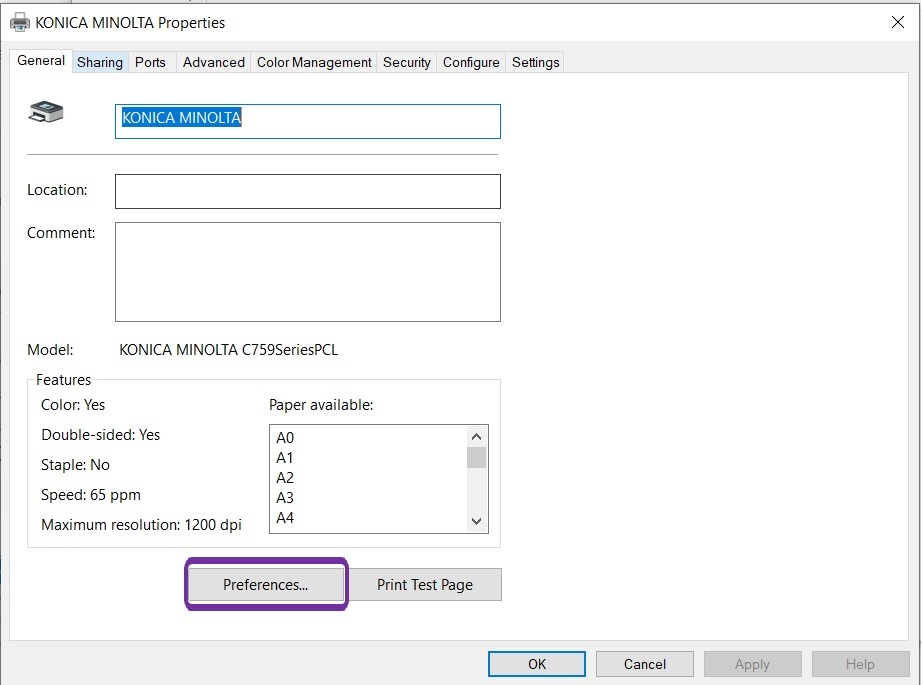Open the Configure tab

point(470,61)
